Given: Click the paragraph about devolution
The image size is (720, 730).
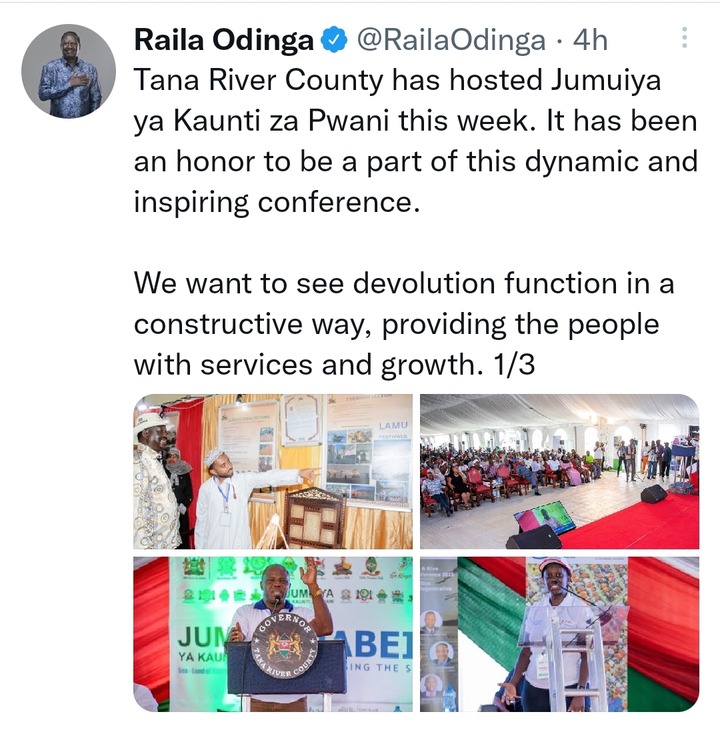Looking at the screenshot, I should click(404, 324).
